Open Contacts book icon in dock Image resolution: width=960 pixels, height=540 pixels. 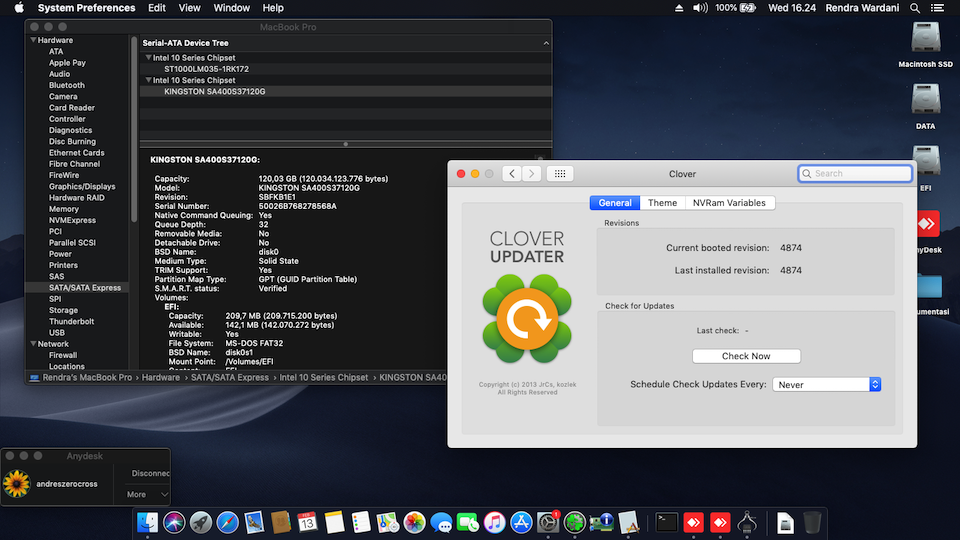(x=280, y=522)
